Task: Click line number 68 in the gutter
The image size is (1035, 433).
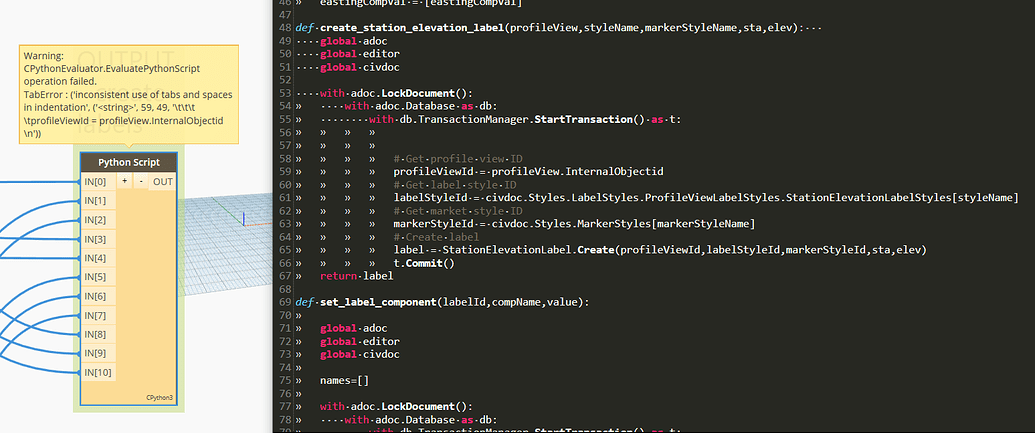Action: pyautogui.click(x=284, y=289)
